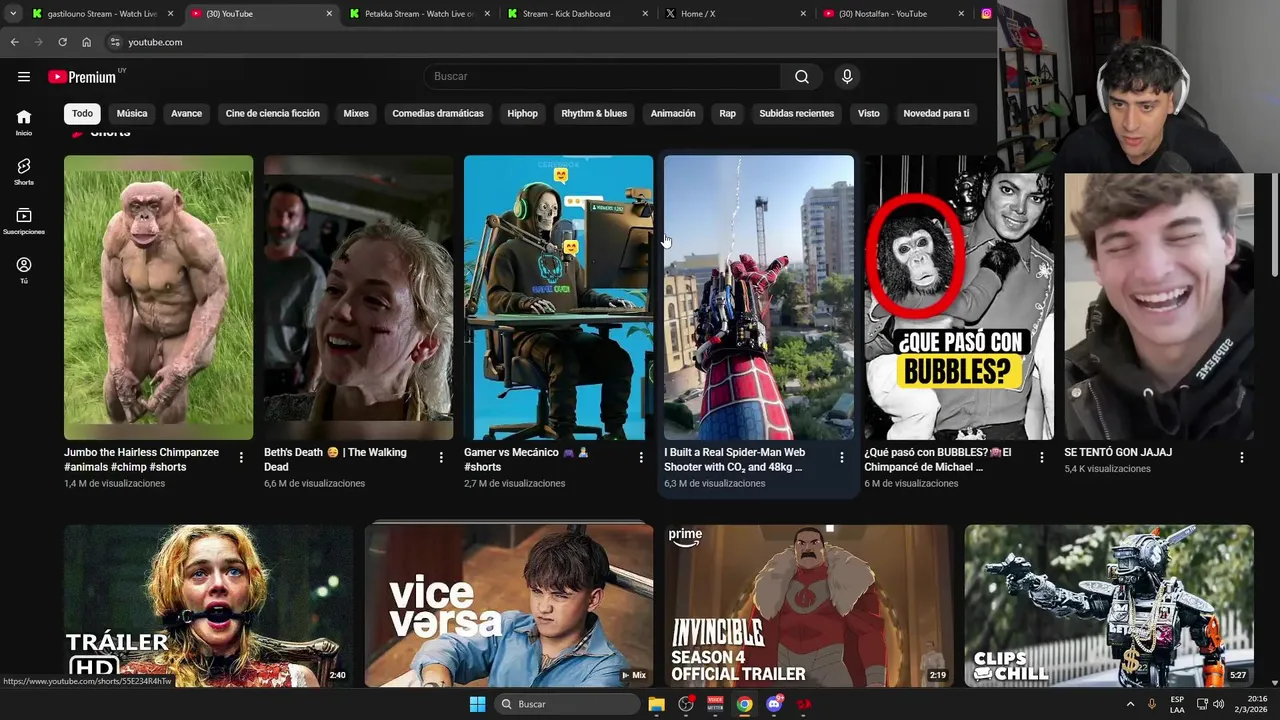Click the SE TENTÓ GON JAJAJ title

pos(1118,452)
